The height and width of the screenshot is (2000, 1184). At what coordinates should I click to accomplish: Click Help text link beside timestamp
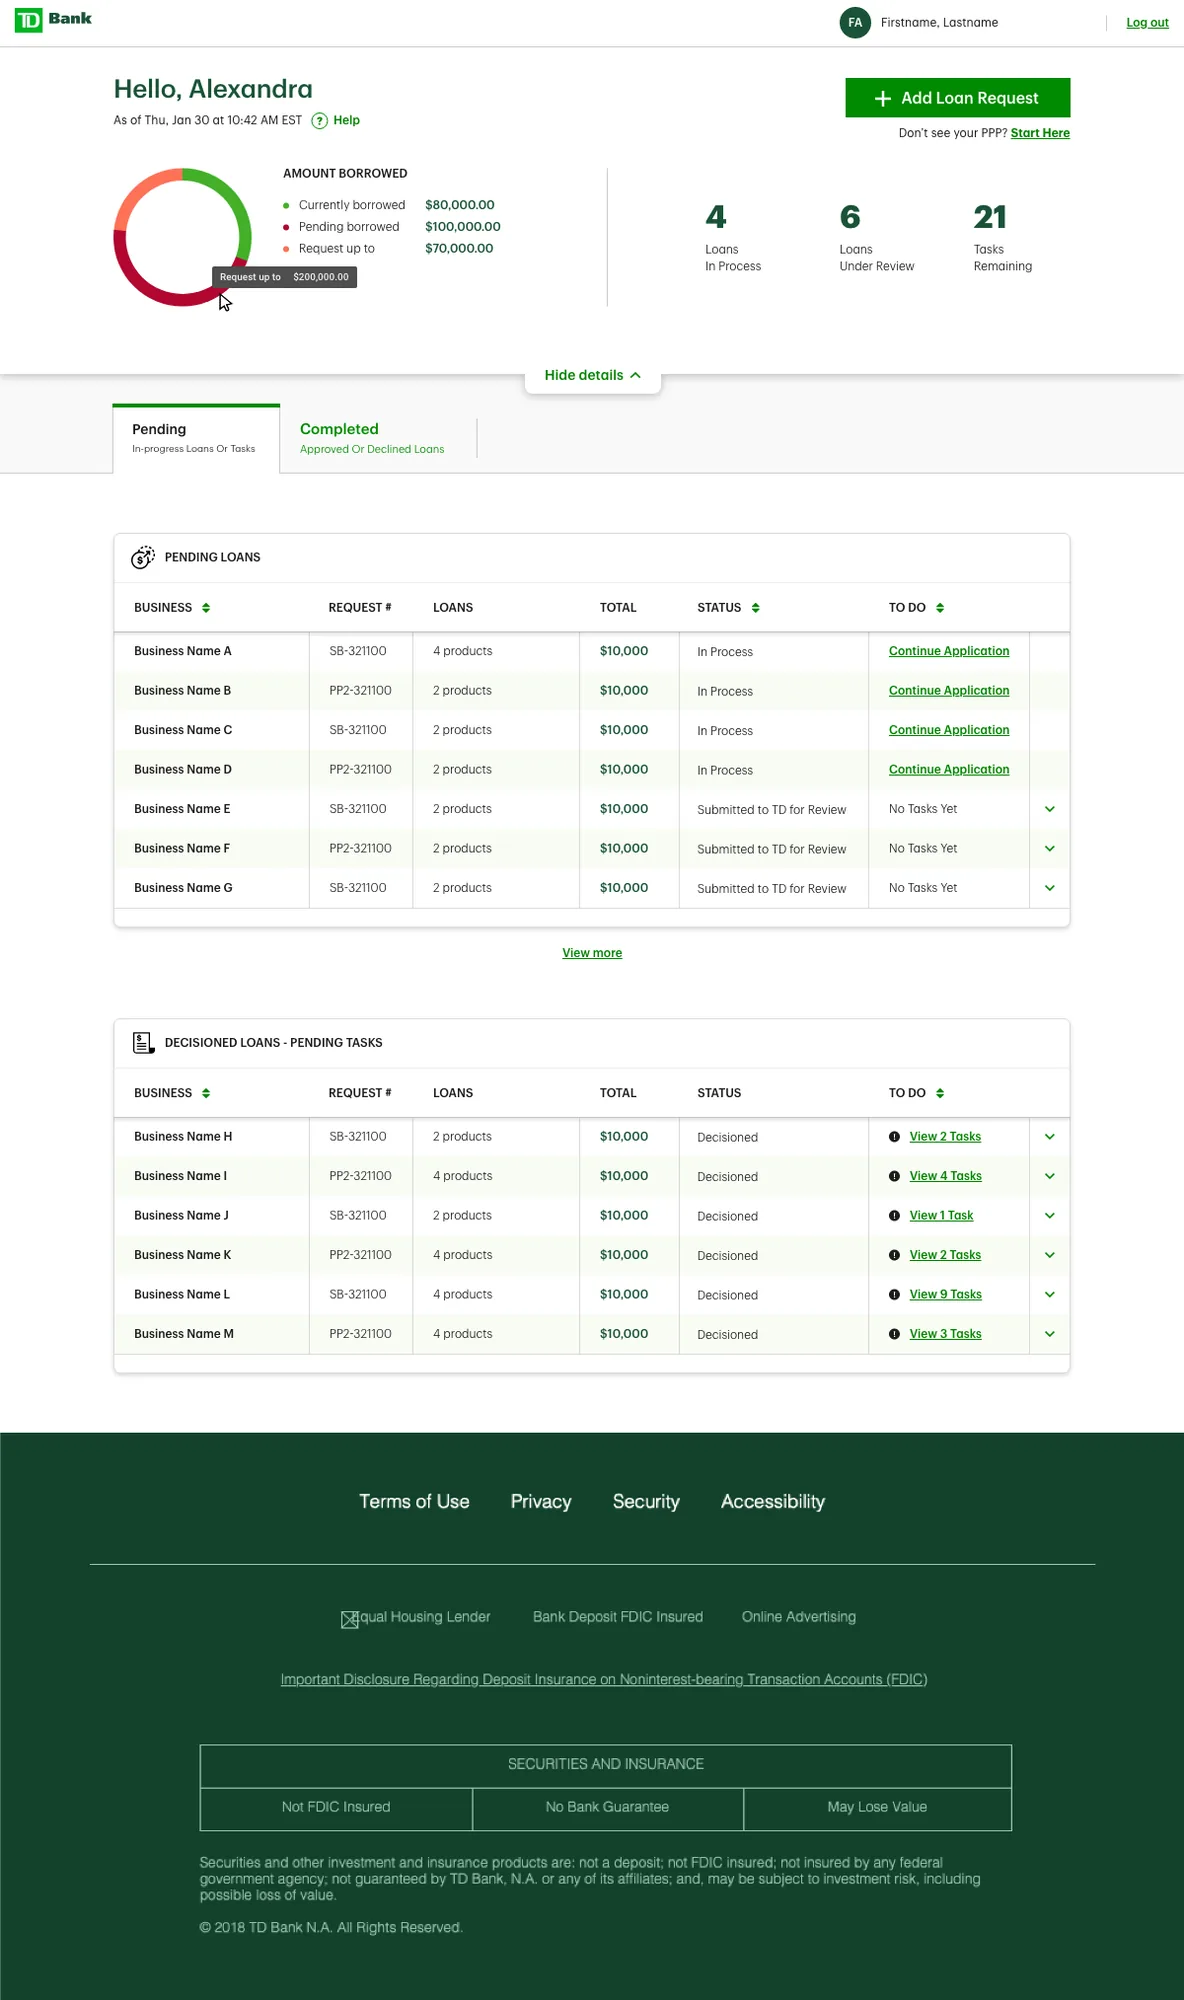pos(346,120)
